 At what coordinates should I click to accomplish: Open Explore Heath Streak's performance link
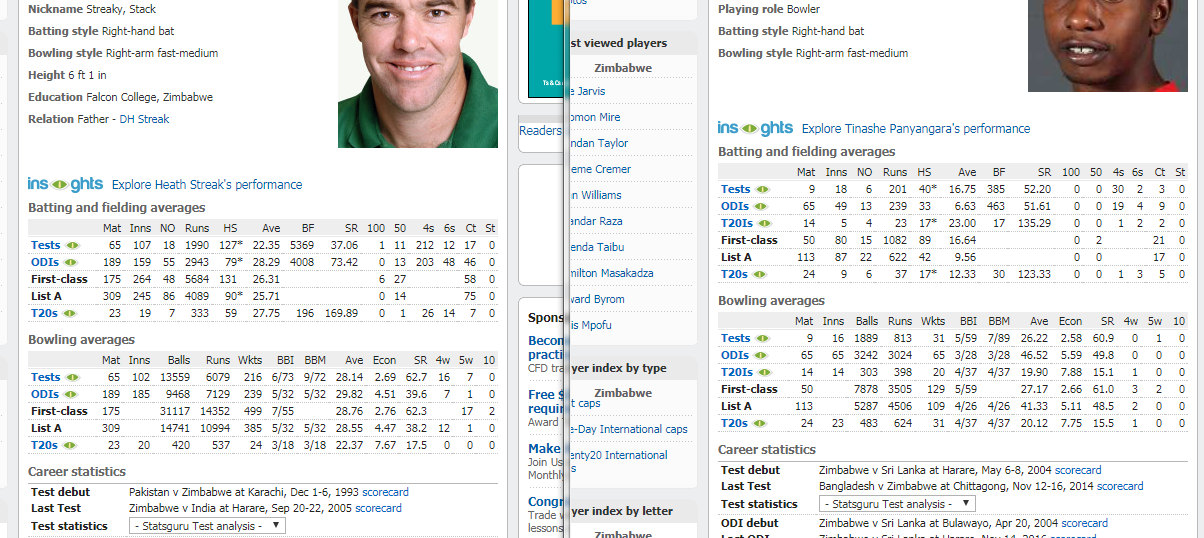(207, 185)
